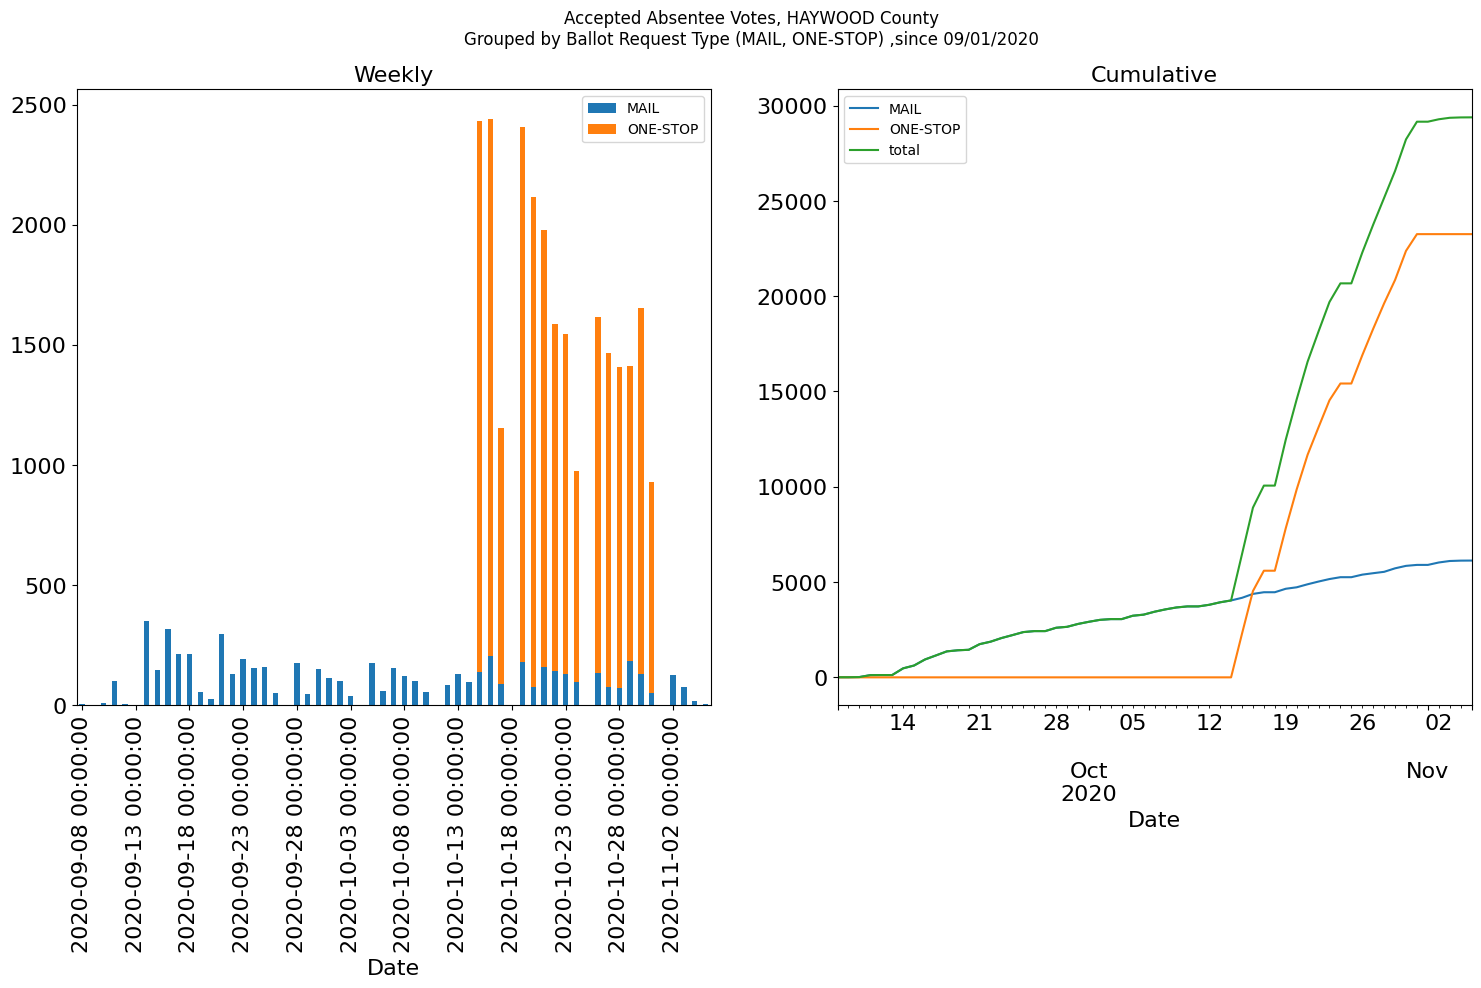Select the heading "Accepted Absentee Votes, HAYWOOD County"
This screenshot has width=1481, height=988.
click(751, 18)
